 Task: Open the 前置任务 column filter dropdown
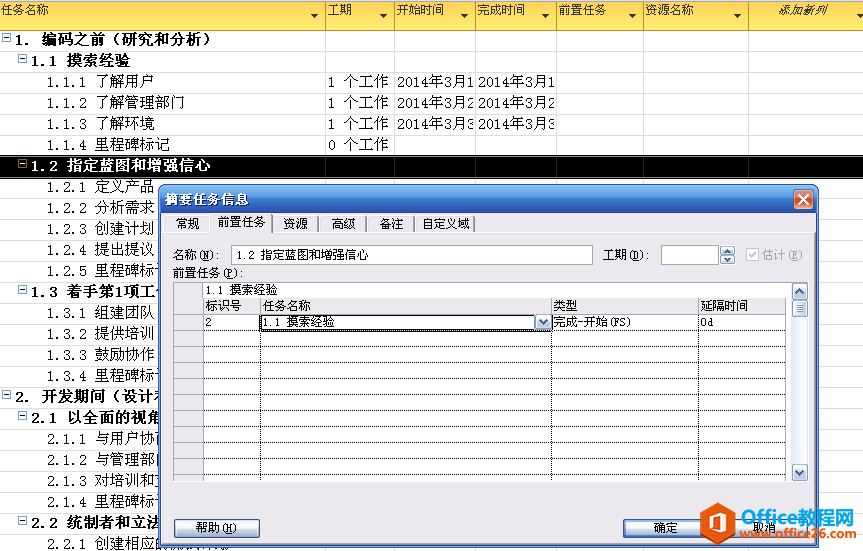632,15
